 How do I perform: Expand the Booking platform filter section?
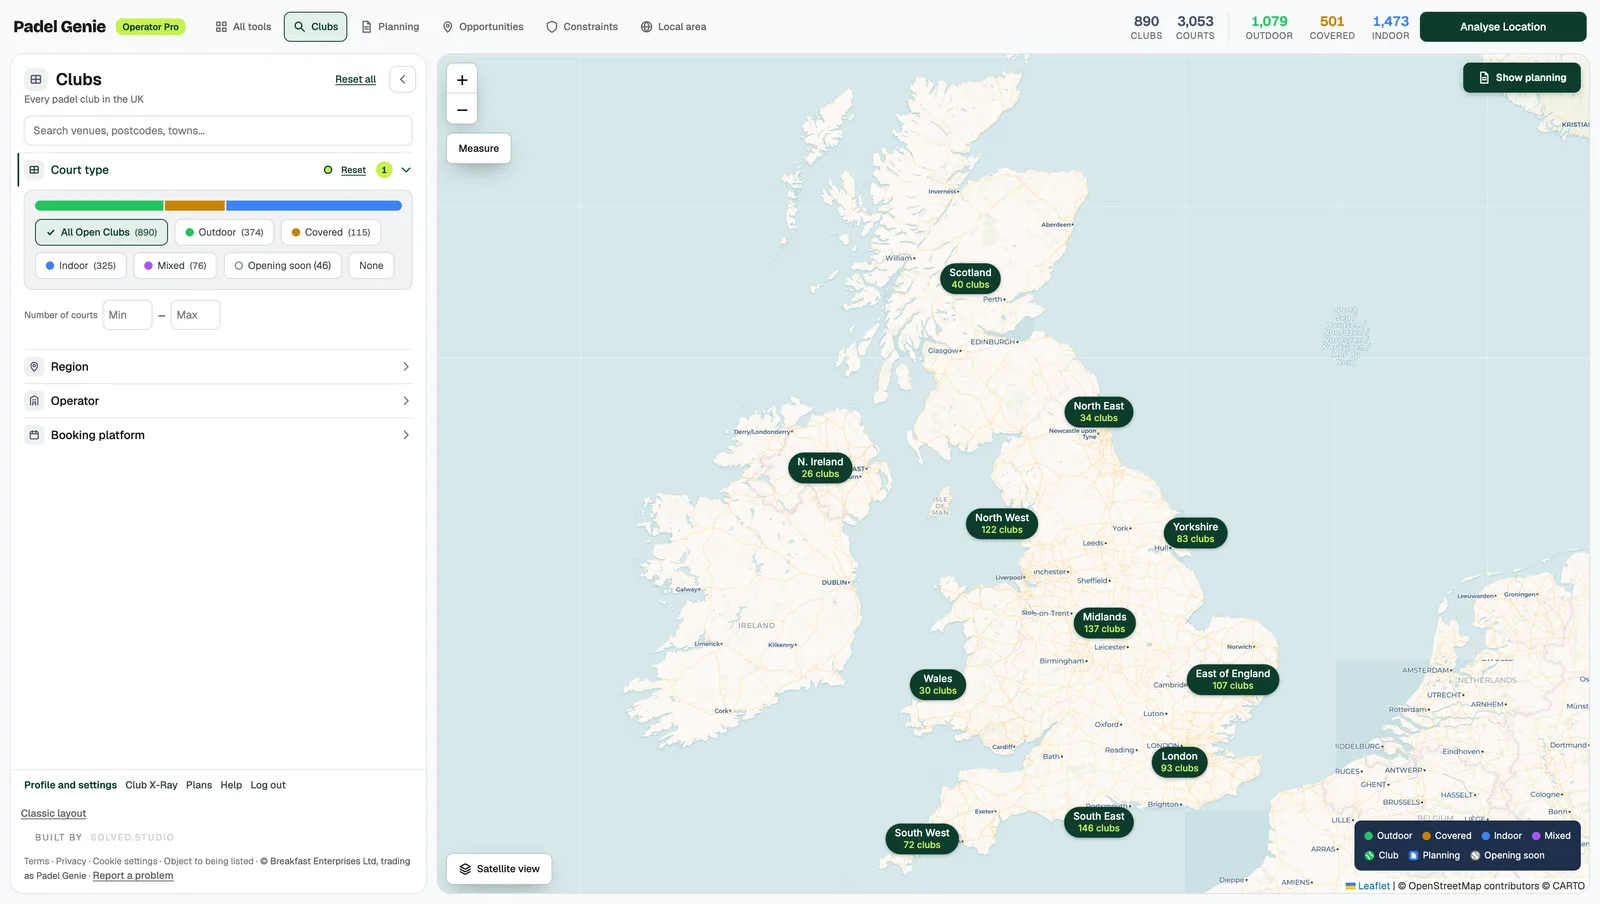click(x=218, y=435)
